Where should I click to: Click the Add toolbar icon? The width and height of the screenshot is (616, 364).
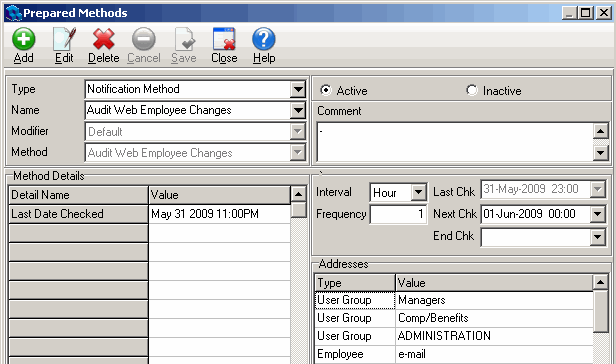24,39
